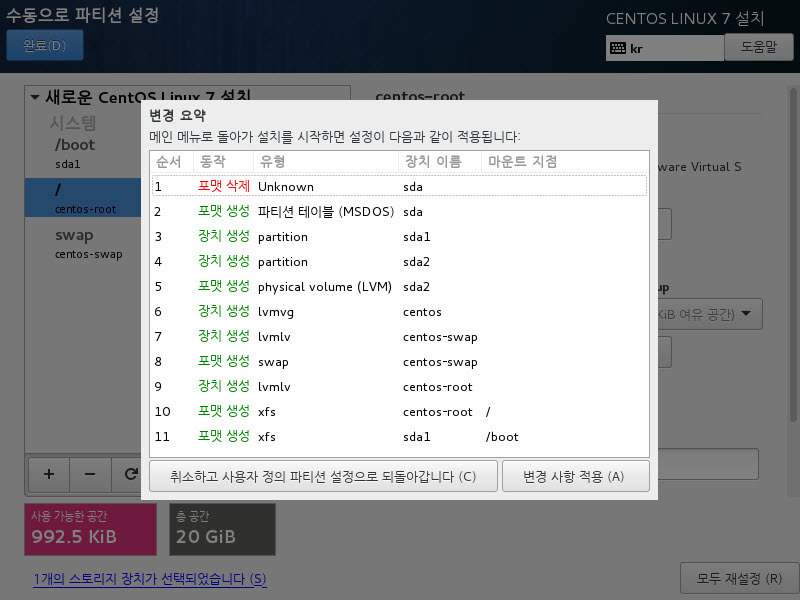
Task: Sort by 동작 column header
Action: [223, 162]
